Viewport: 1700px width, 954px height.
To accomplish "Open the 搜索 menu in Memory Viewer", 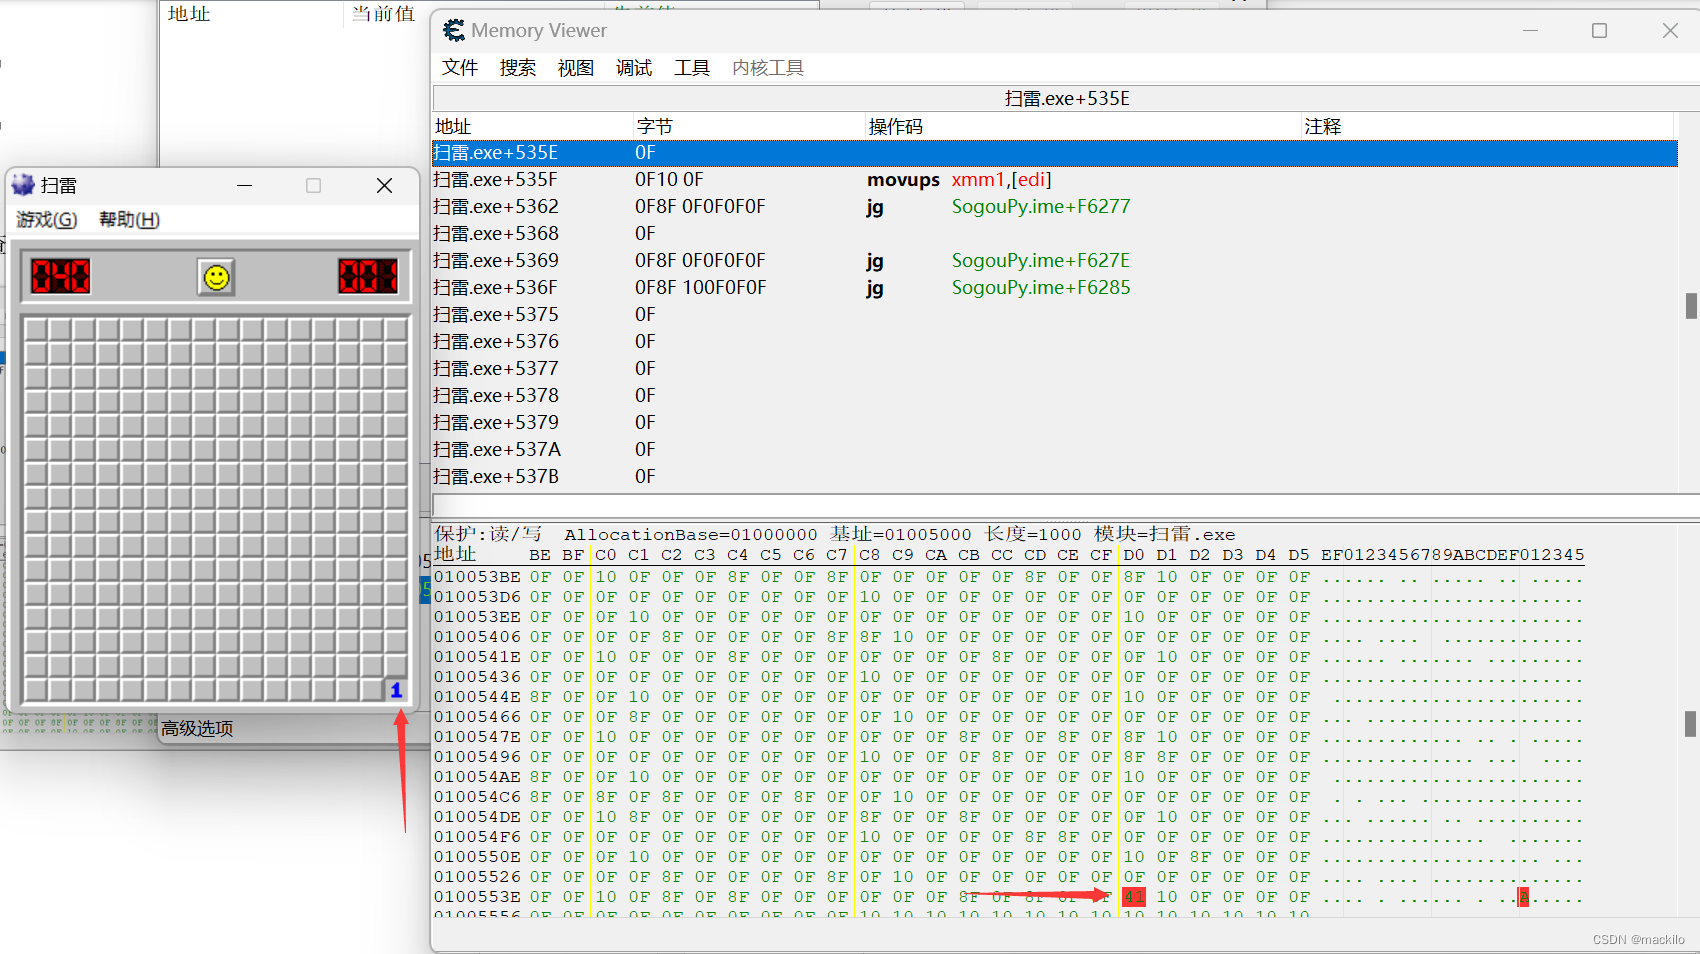I will tap(518, 68).
